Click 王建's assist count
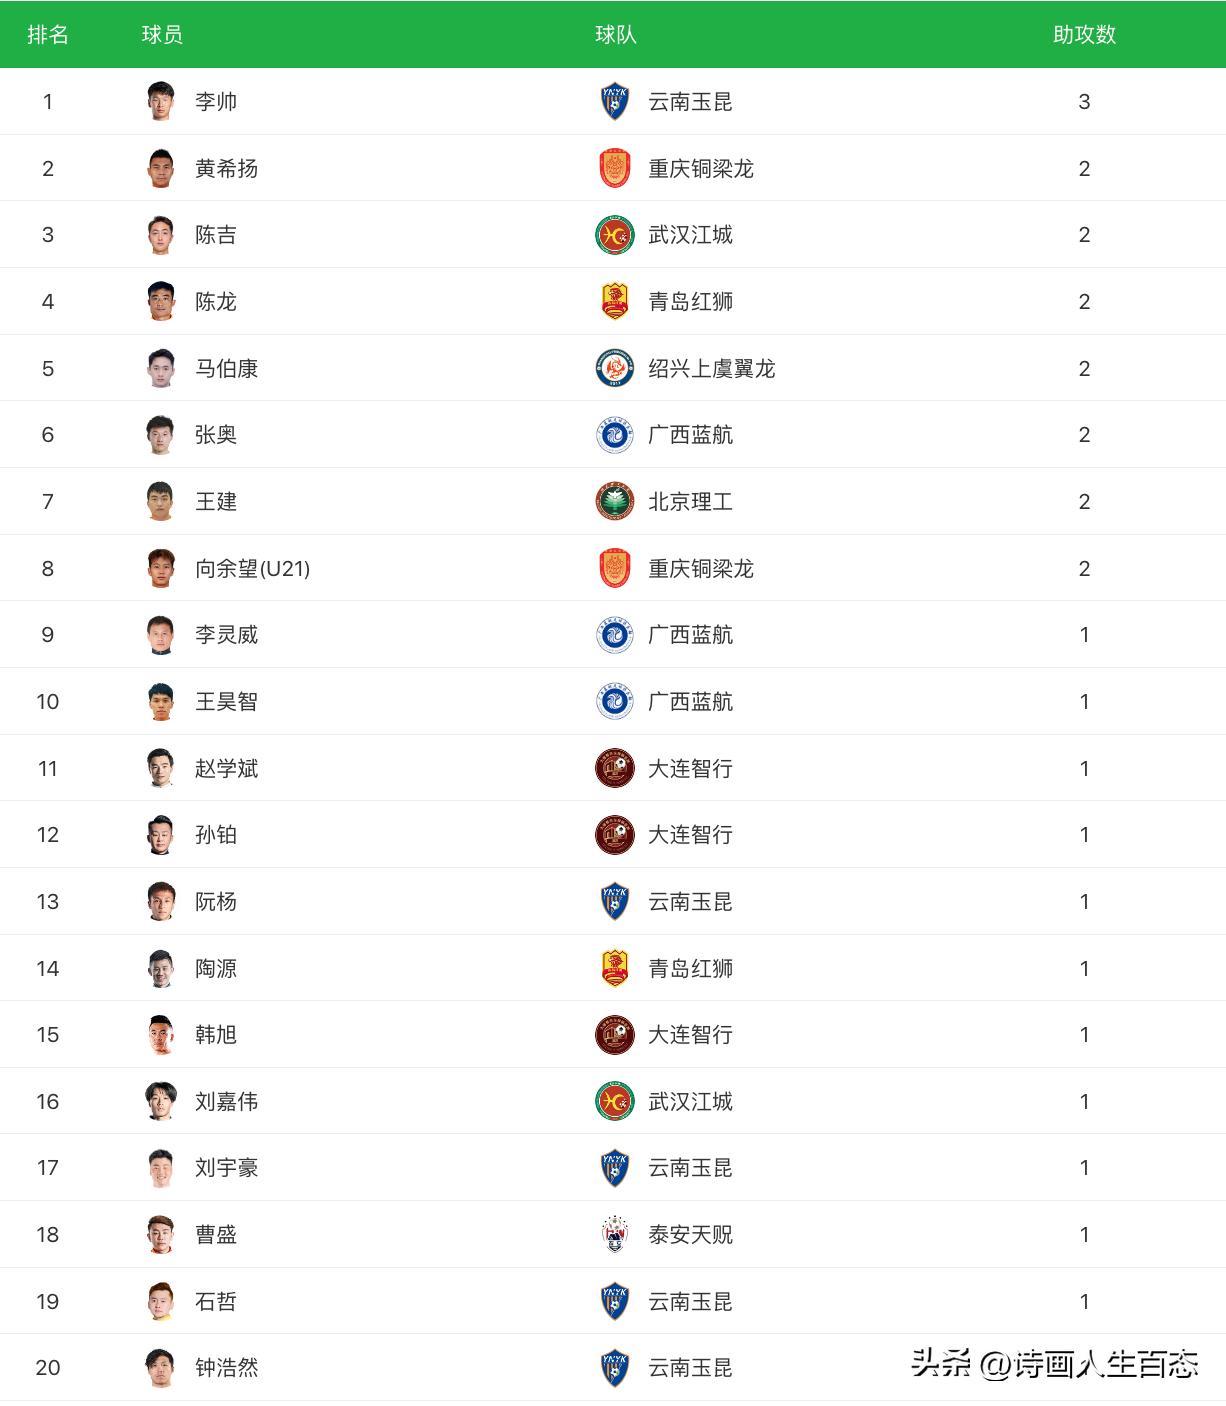Viewport: 1226px width, 1406px height. pyautogui.click(x=1084, y=501)
